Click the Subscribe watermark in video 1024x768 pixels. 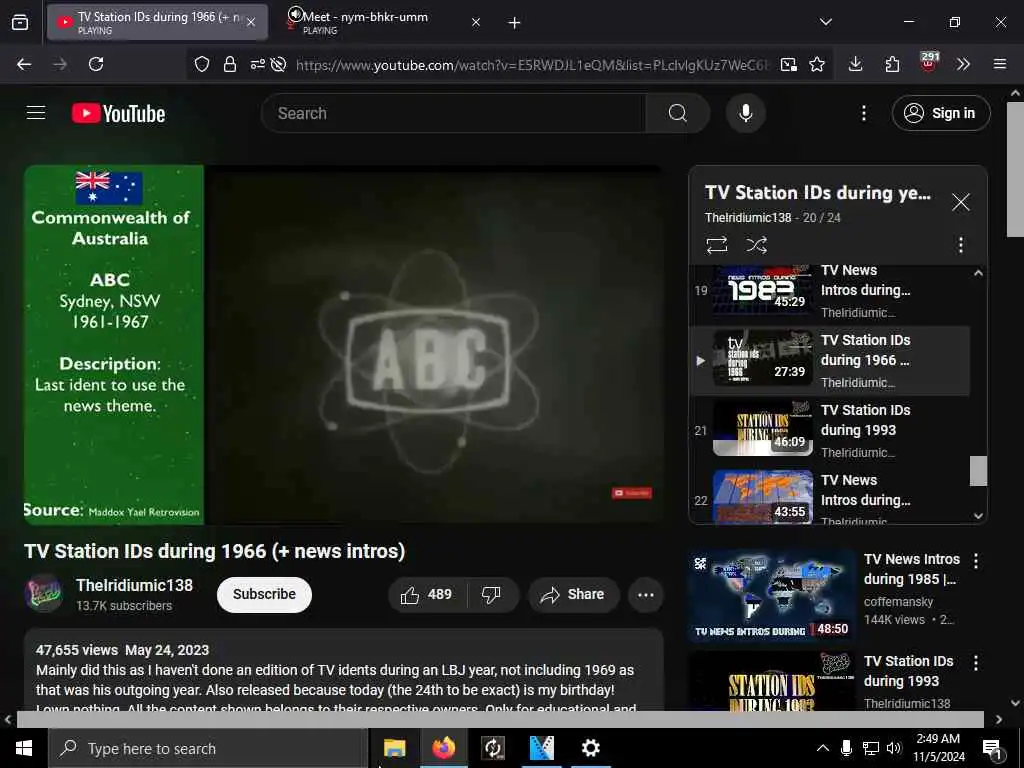pos(632,493)
